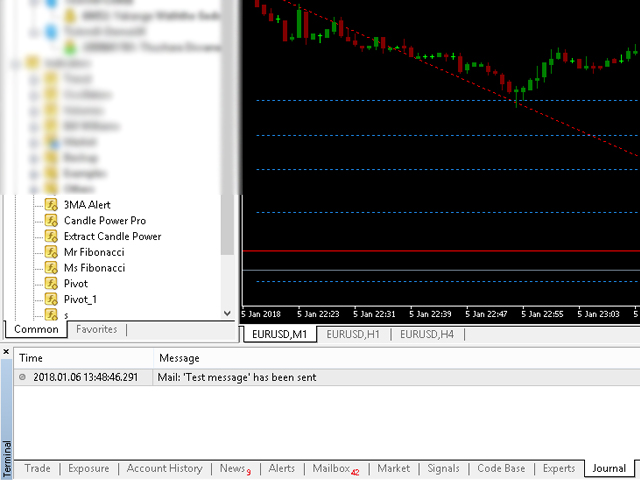Select Pivot_1 indicator name in list
640x480 pixels.
click(80, 299)
